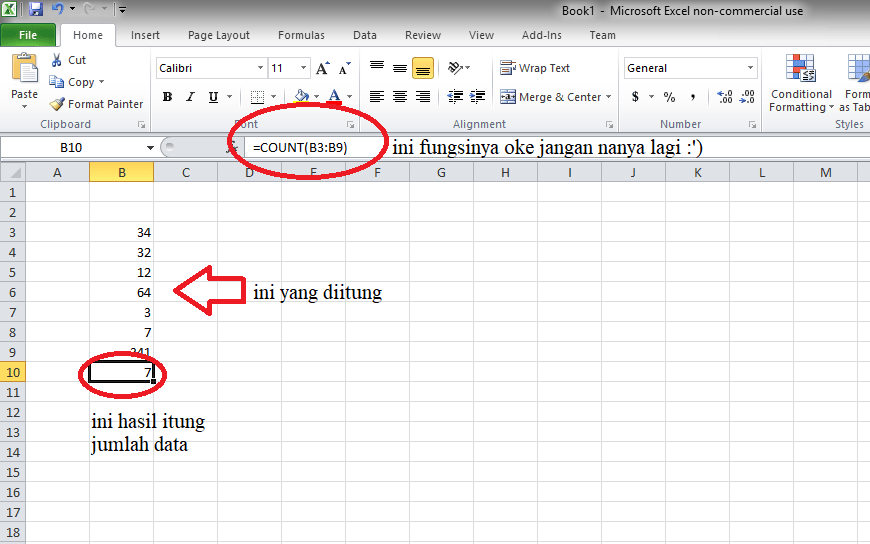Open the General number format dropdown
This screenshot has height=544, width=870.
[x=750, y=68]
